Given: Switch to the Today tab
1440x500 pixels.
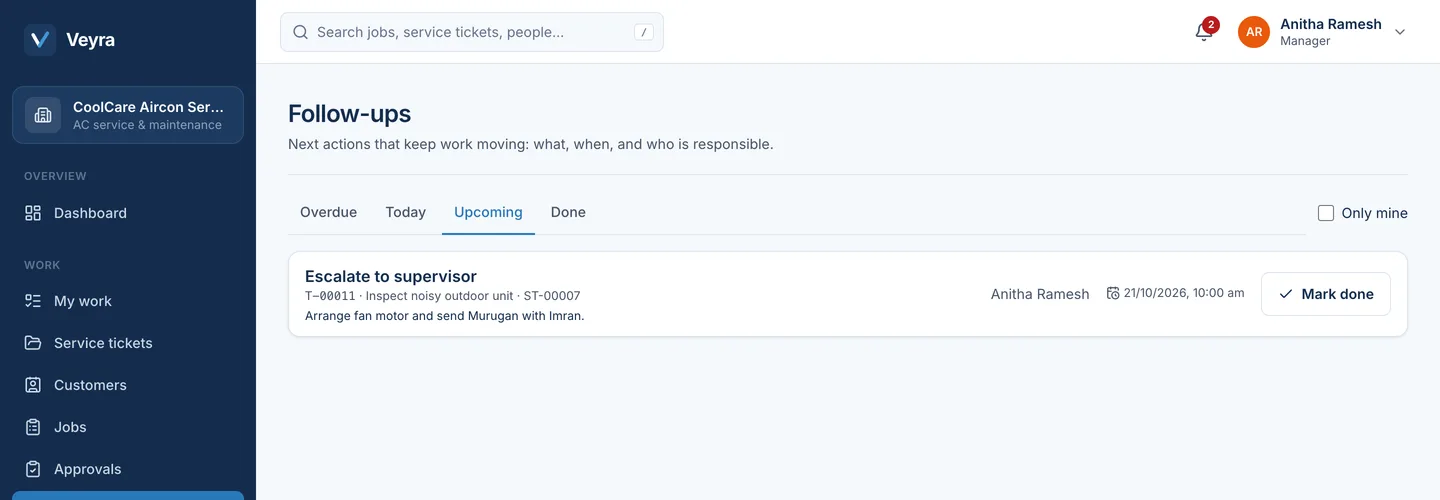Looking at the screenshot, I should coord(406,212).
